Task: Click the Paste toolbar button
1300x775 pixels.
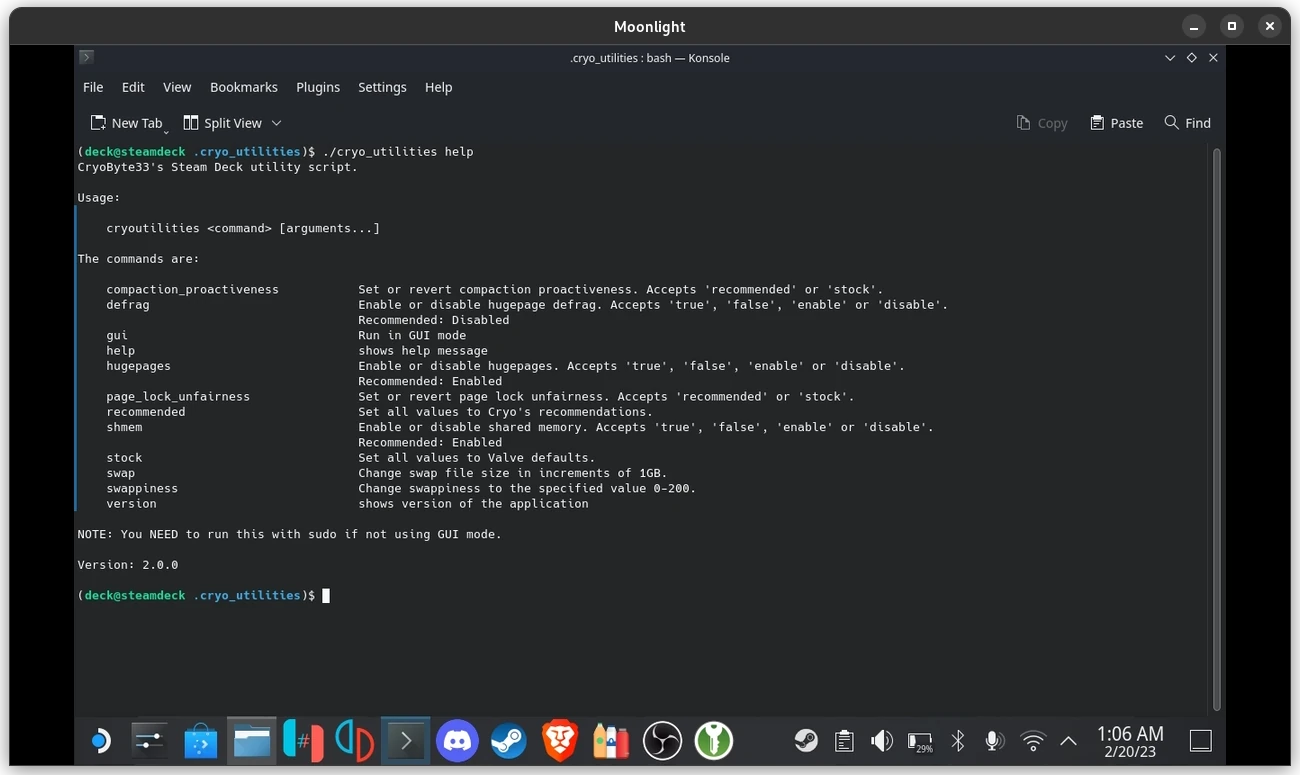Action: click(1117, 123)
